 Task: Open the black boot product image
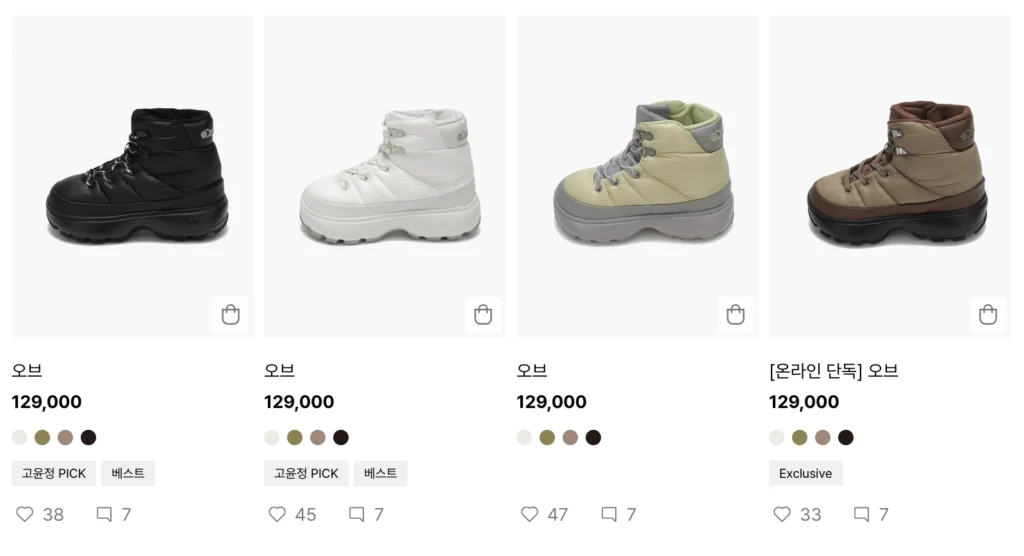132,175
